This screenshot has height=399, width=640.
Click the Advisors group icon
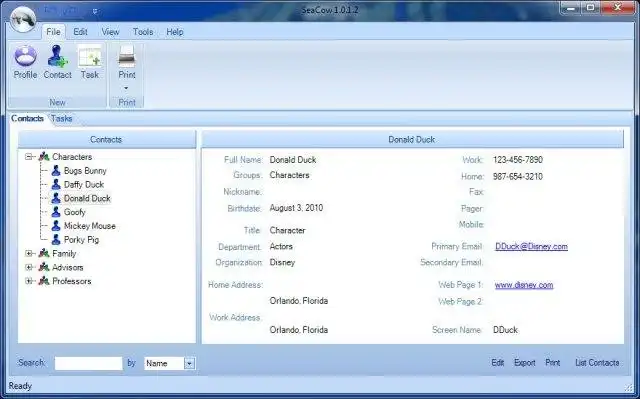pyautogui.click(x=44, y=268)
